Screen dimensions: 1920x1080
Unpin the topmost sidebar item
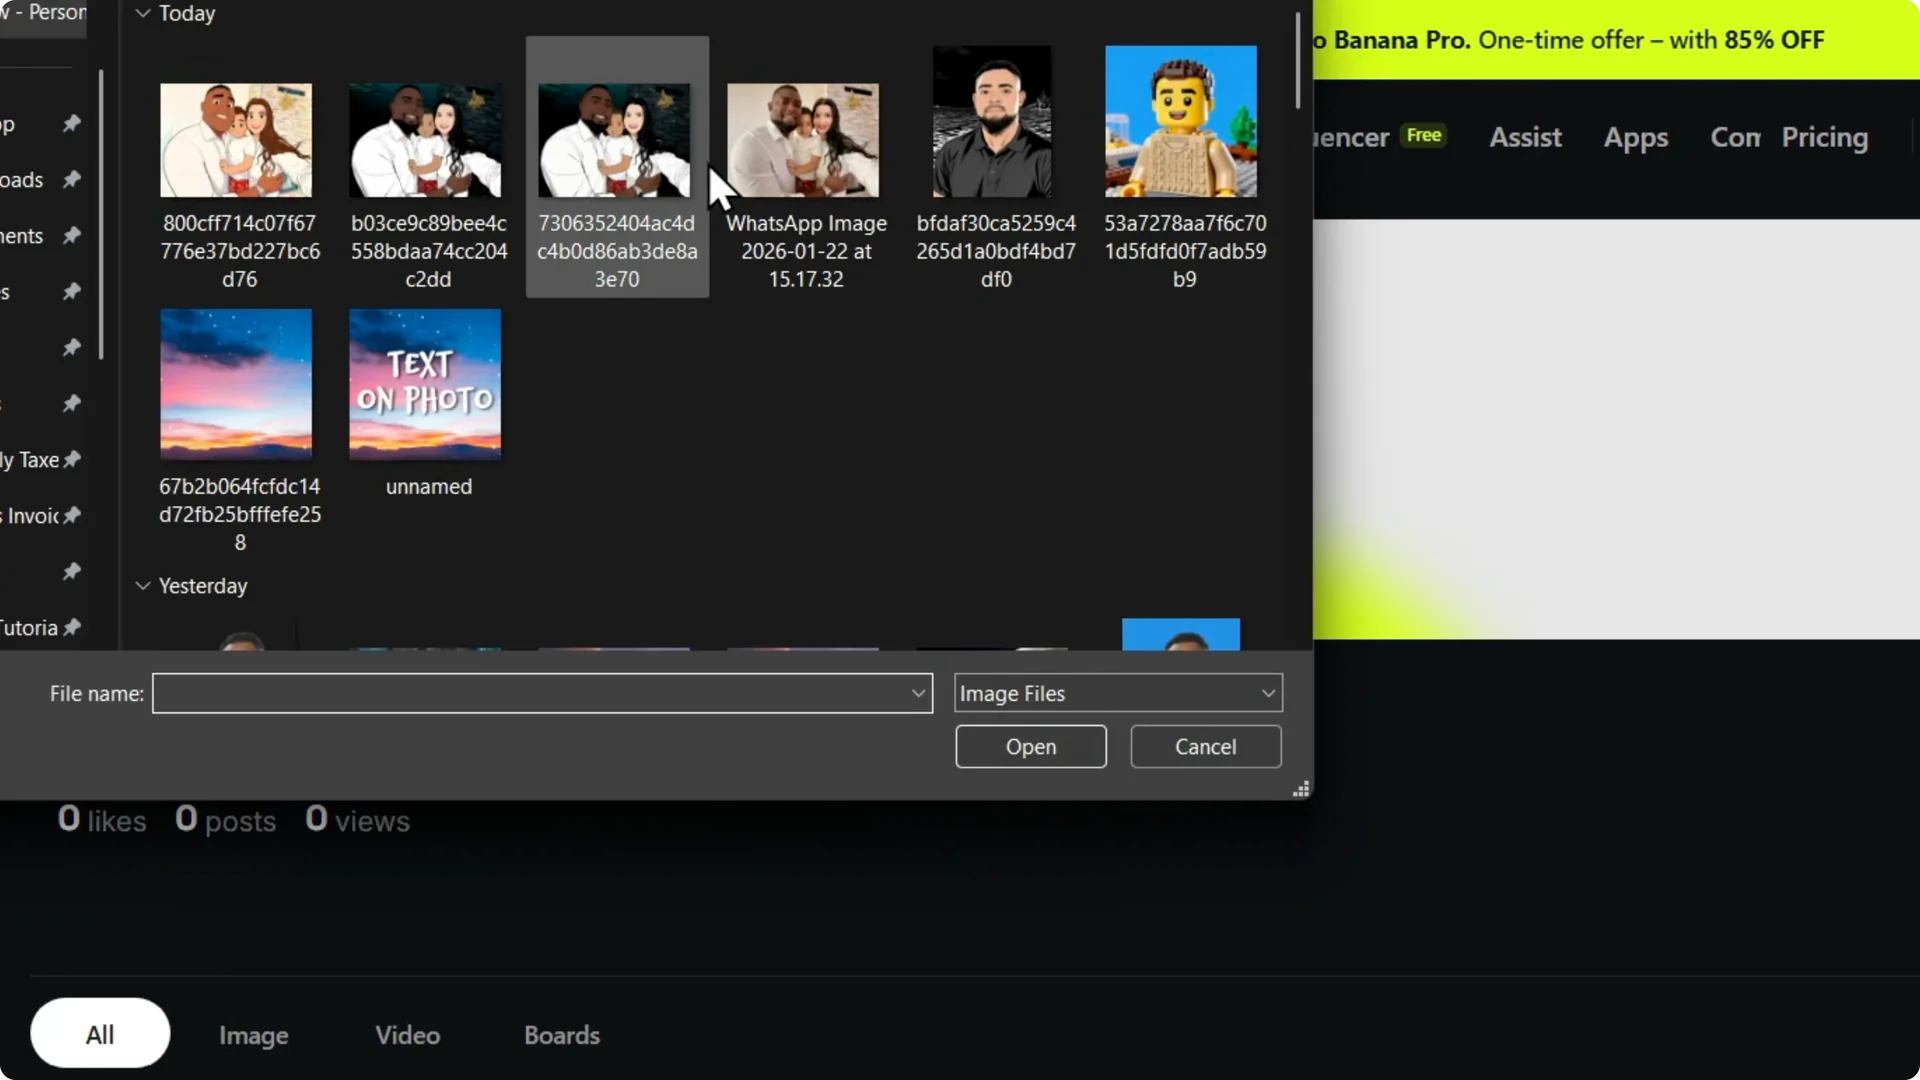pyautogui.click(x=71, y=123)
